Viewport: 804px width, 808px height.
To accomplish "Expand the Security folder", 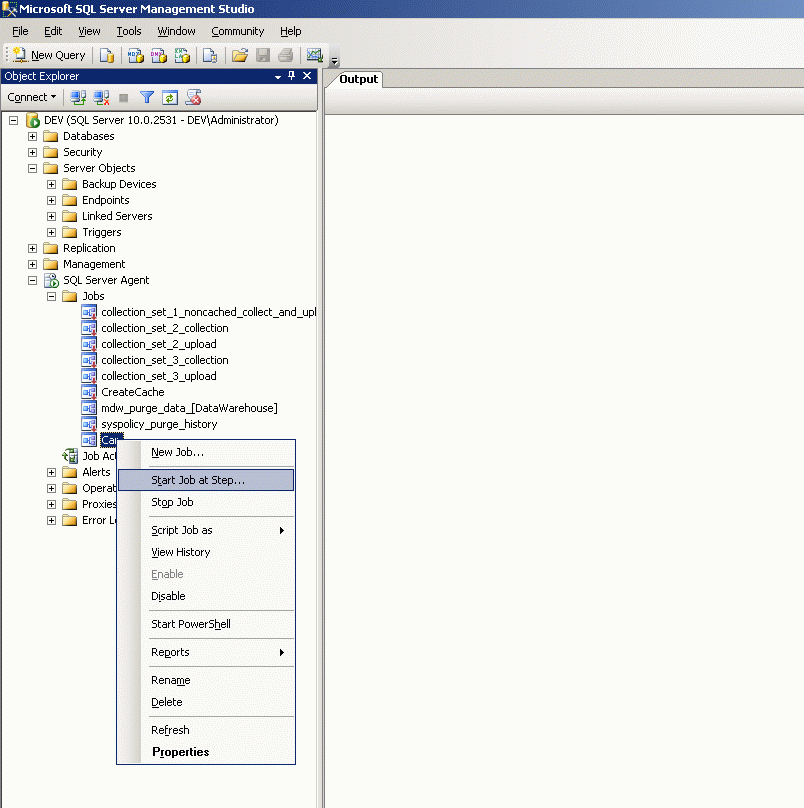I will 32,153.
